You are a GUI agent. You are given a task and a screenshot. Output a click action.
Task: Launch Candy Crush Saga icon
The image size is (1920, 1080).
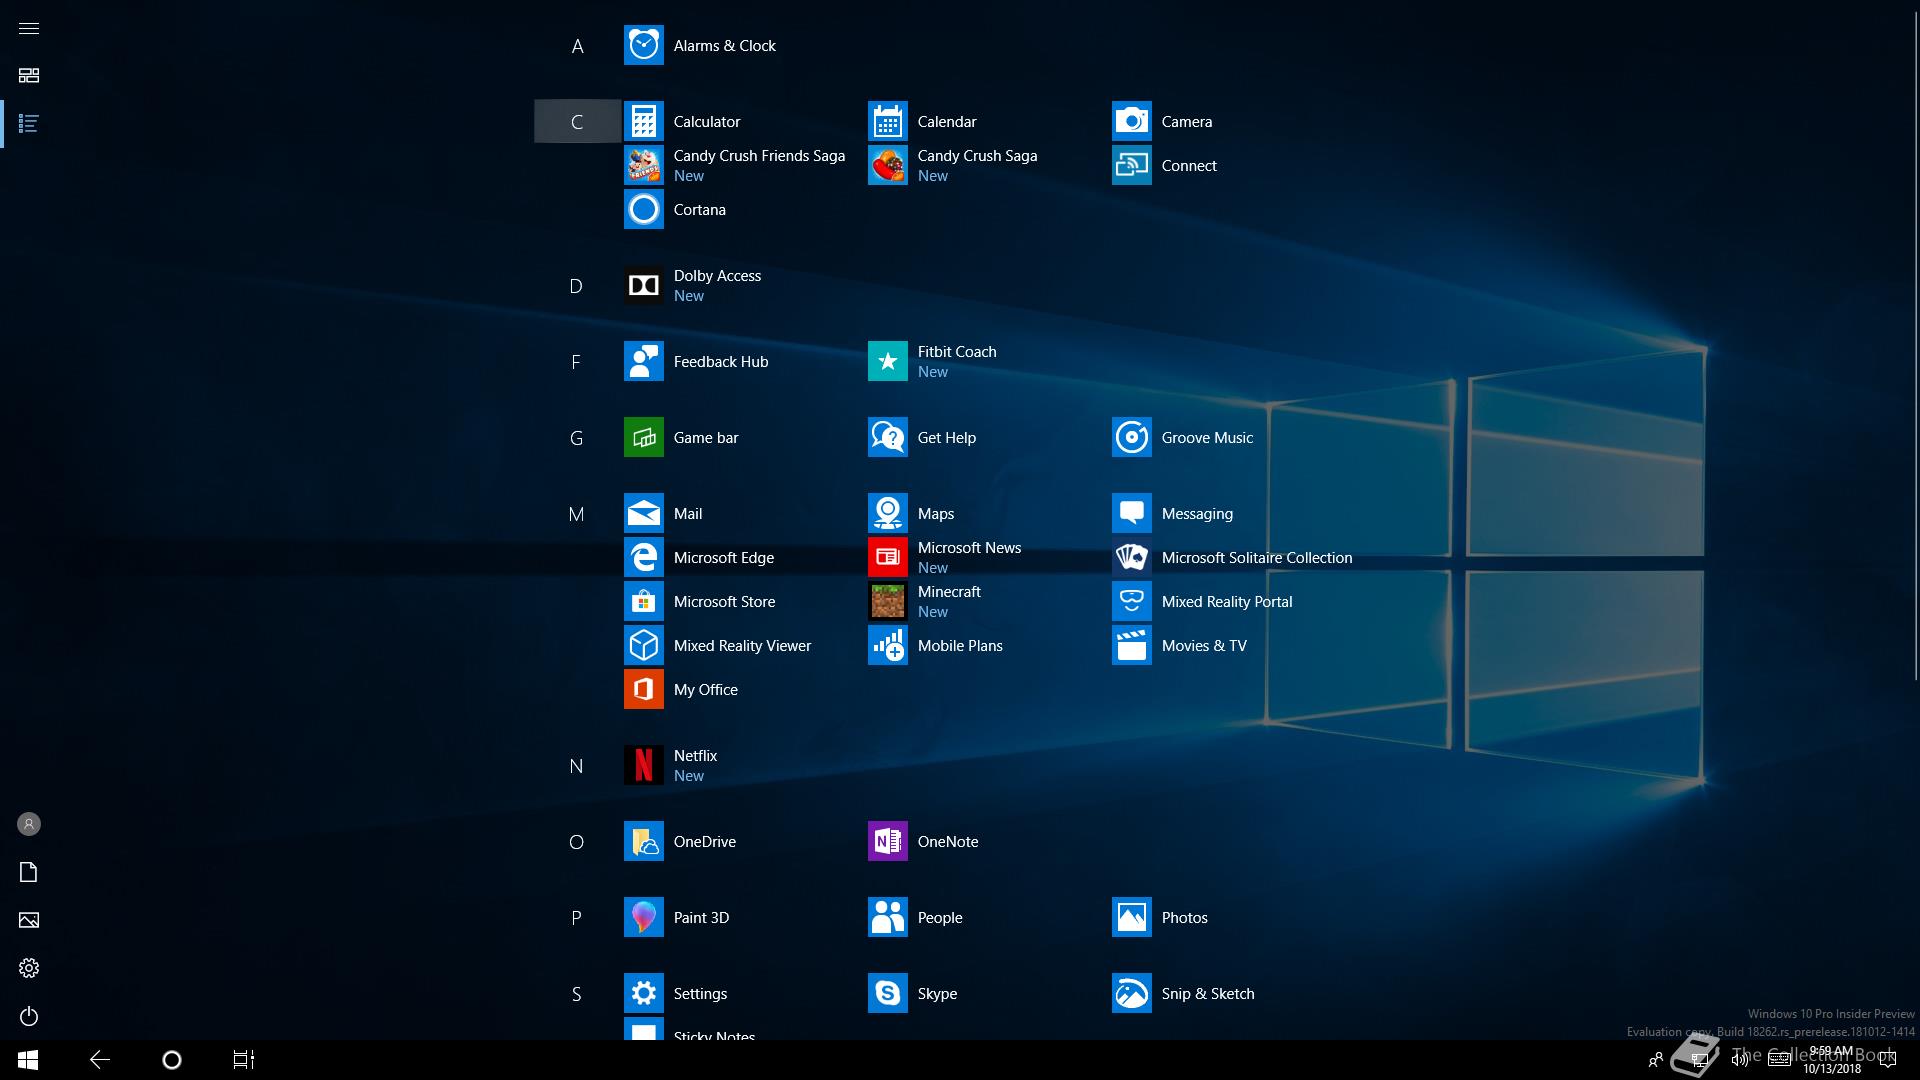coord(887,166)
